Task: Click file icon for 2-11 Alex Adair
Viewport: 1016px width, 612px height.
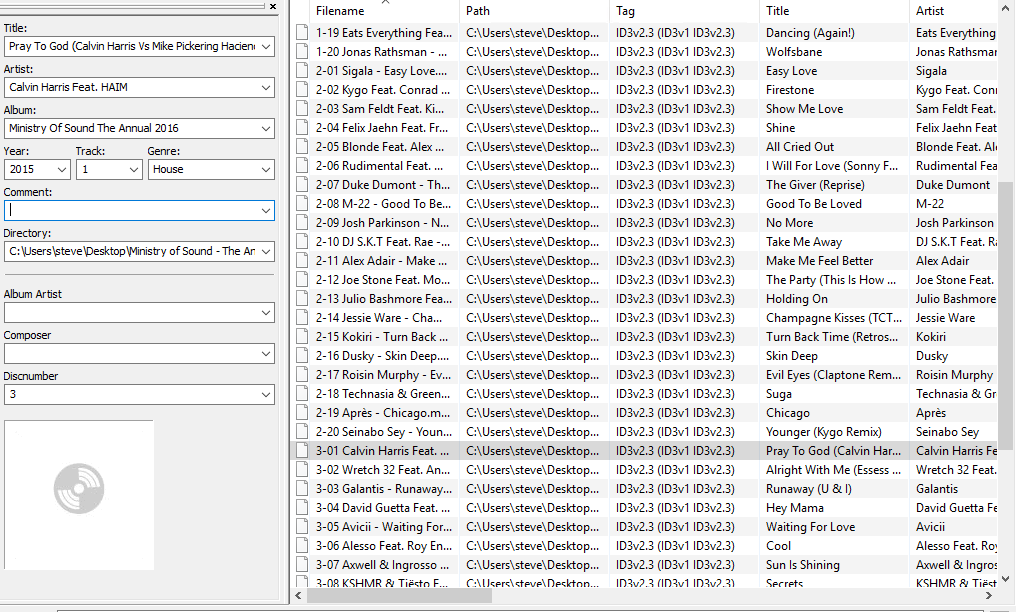Action: (302, 260)
